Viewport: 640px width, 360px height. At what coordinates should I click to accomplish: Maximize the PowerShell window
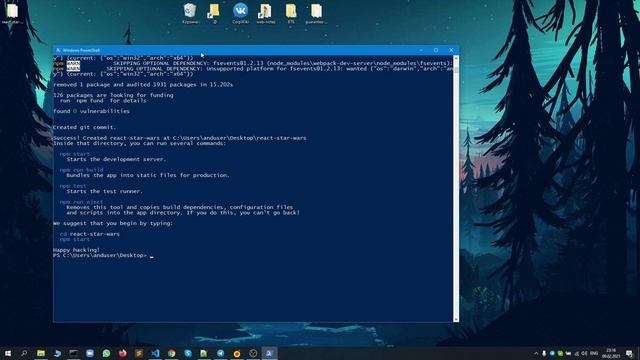point(436,50)
